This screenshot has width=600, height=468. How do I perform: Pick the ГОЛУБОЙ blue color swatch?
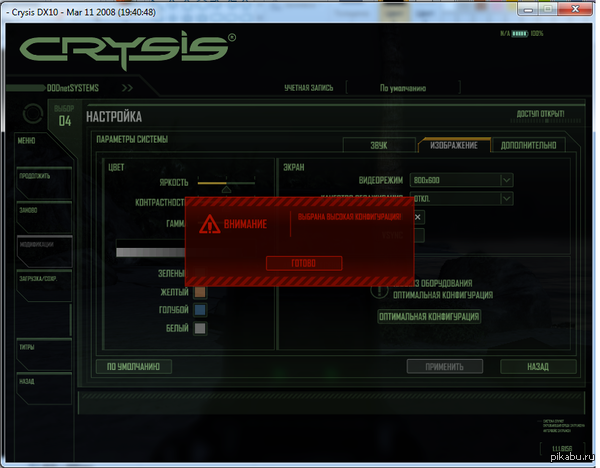[200, 310]
